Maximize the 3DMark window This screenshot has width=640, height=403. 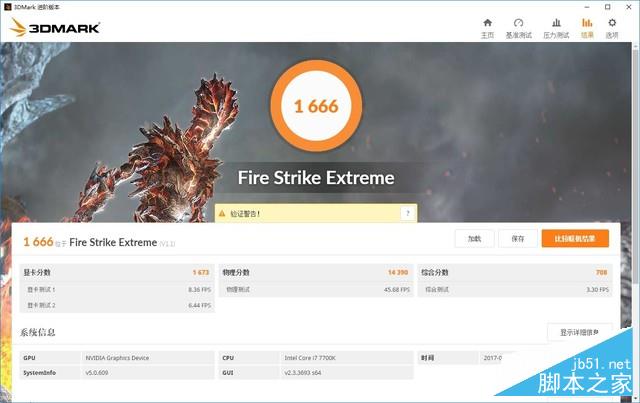607,7
